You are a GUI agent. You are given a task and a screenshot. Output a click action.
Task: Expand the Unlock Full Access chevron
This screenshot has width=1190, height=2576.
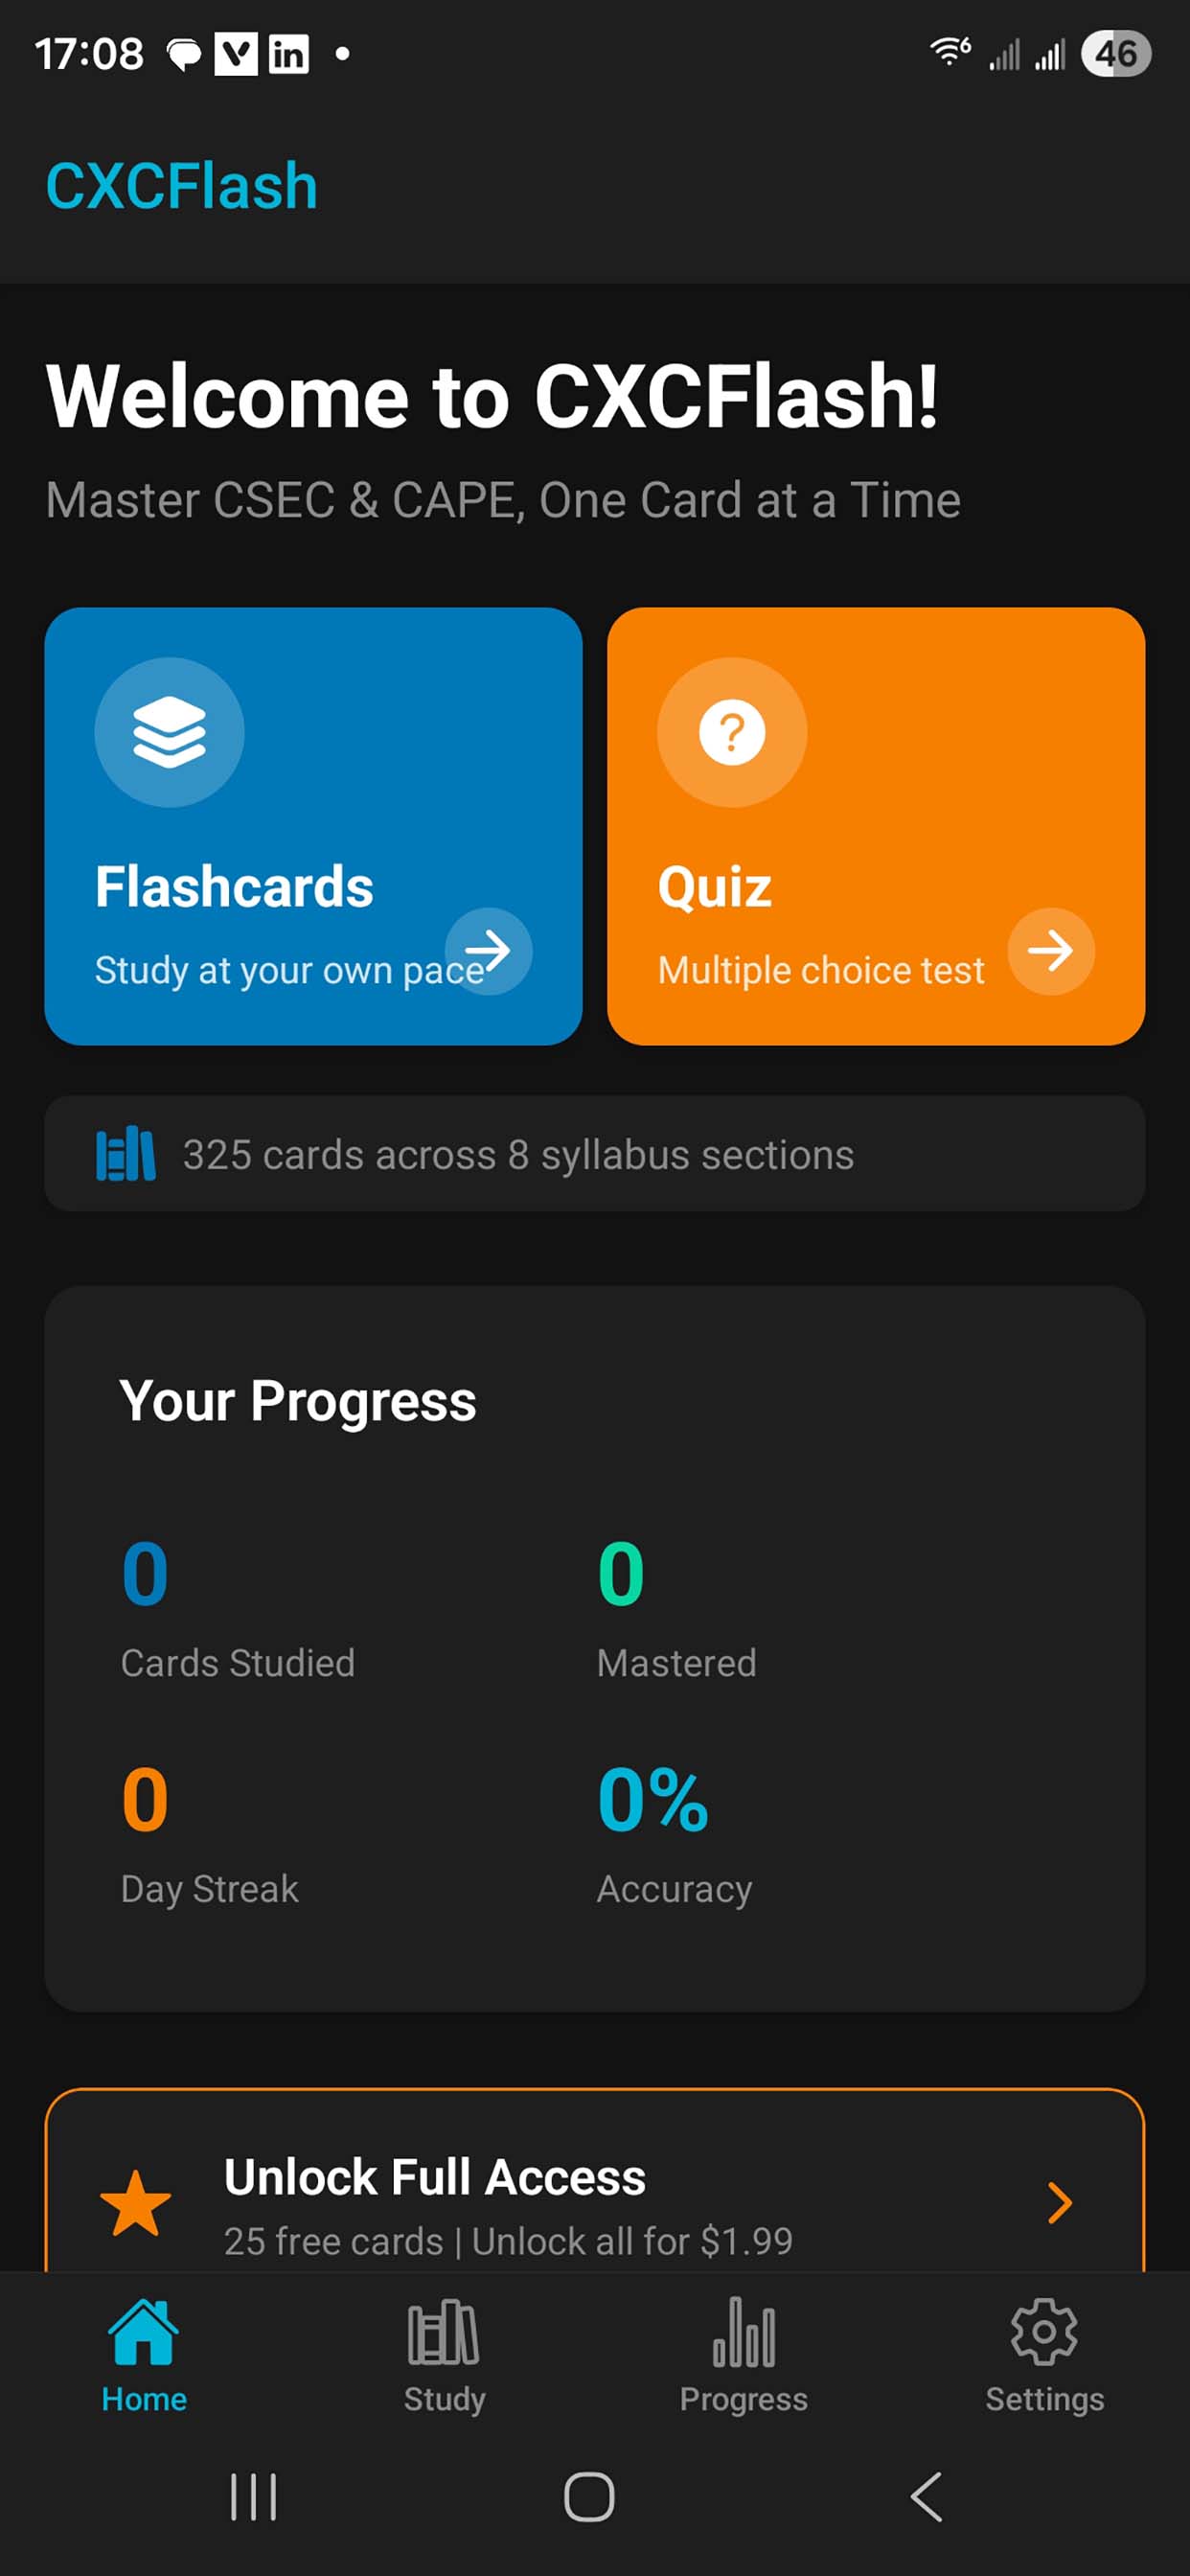point(1059,2203)
